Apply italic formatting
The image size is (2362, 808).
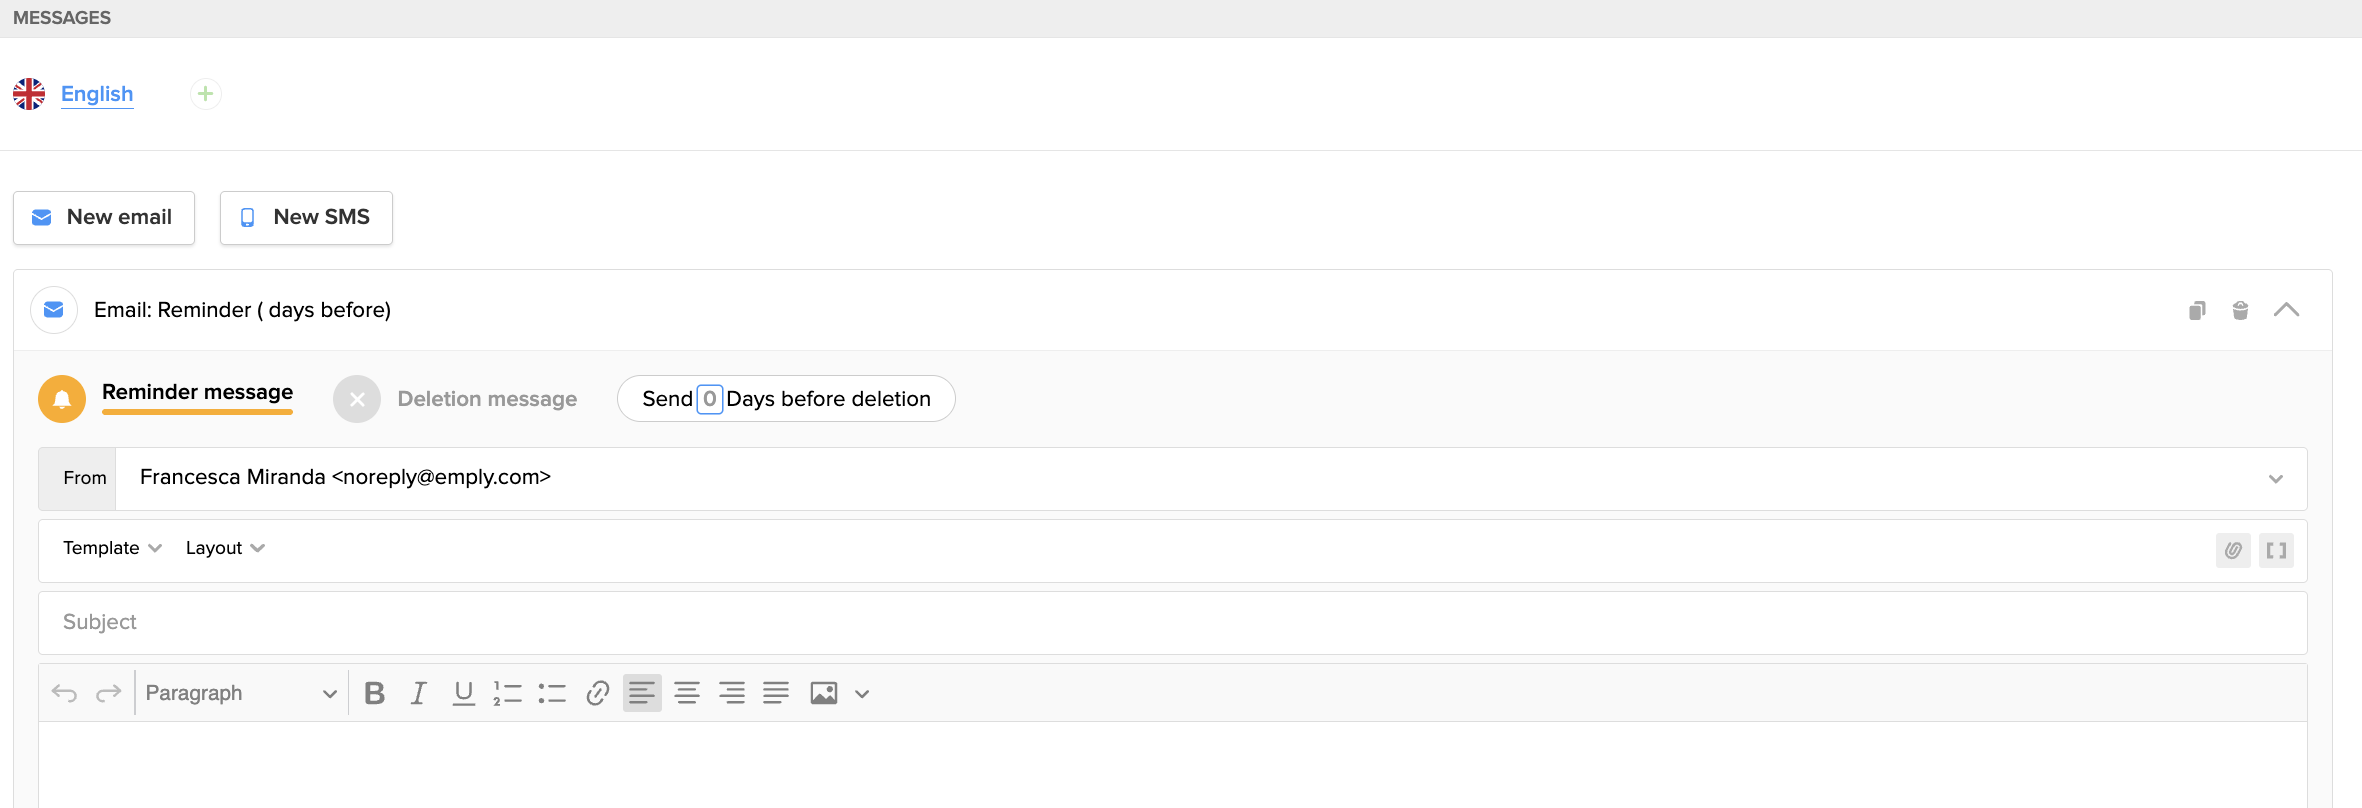(419, 693)
